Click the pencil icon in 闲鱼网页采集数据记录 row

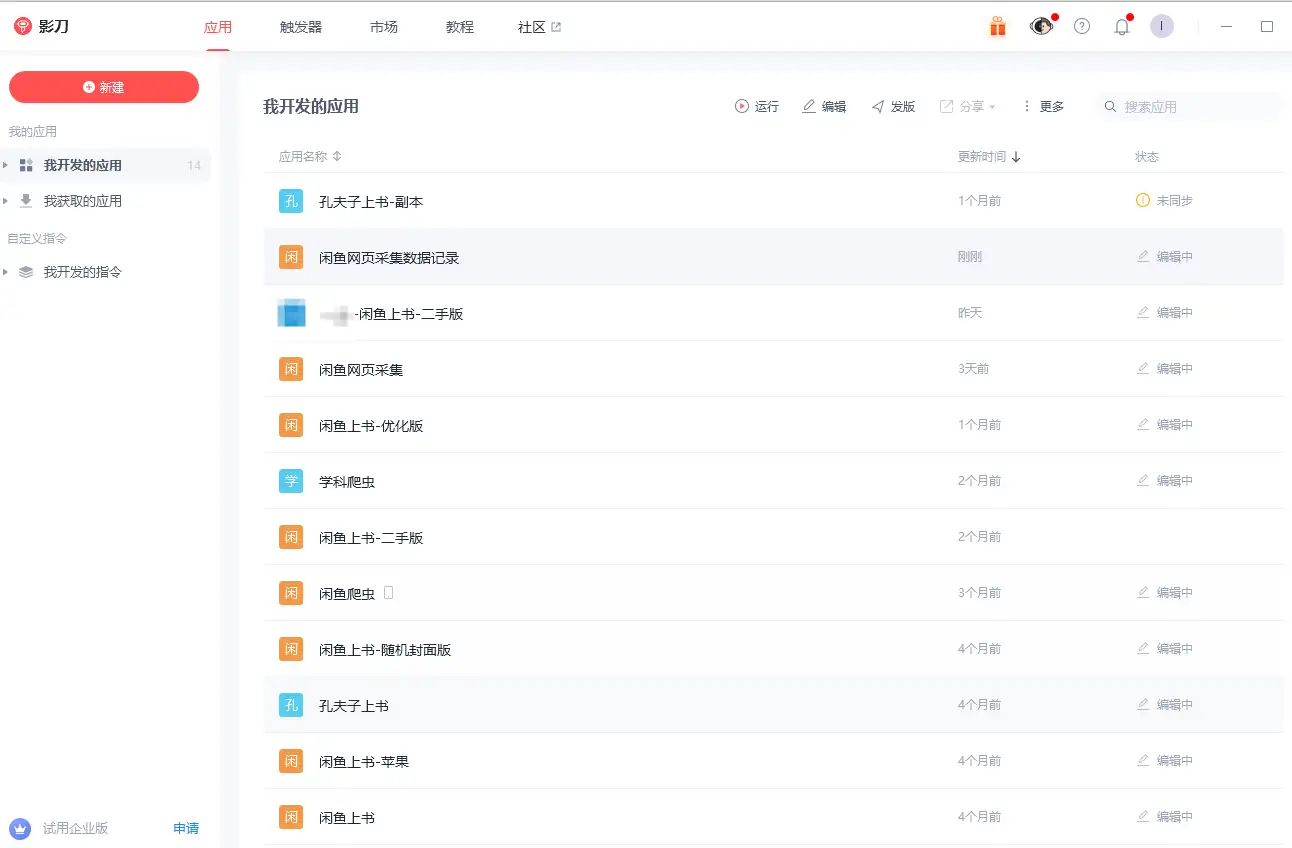click(1143, 257)
